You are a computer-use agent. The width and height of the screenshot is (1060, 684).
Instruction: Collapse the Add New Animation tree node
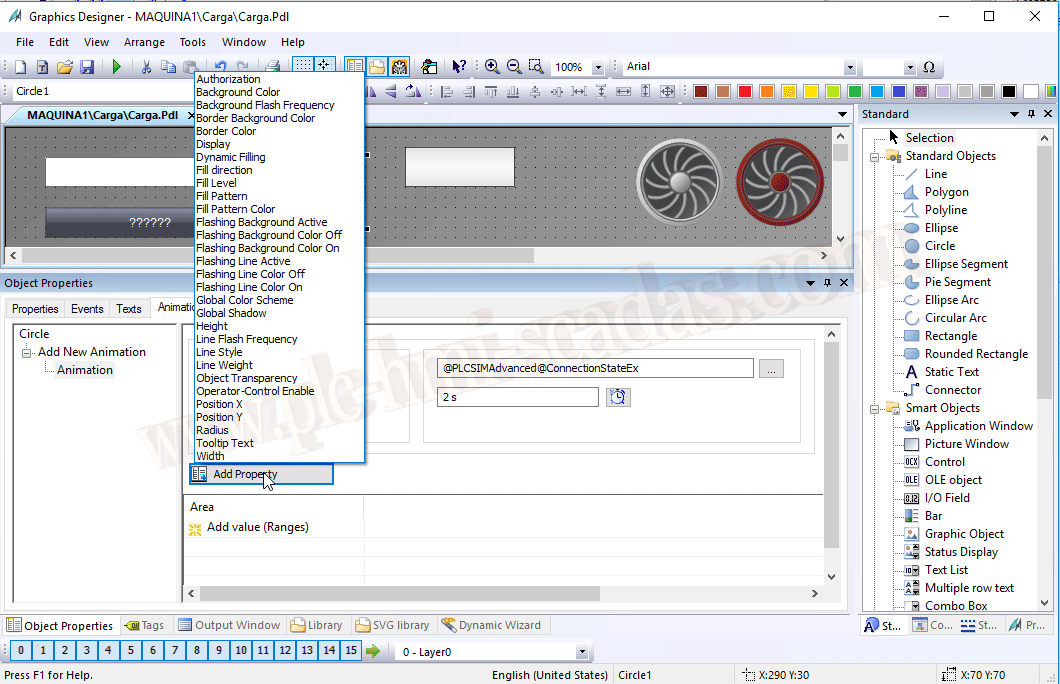(x=27, y=352)
